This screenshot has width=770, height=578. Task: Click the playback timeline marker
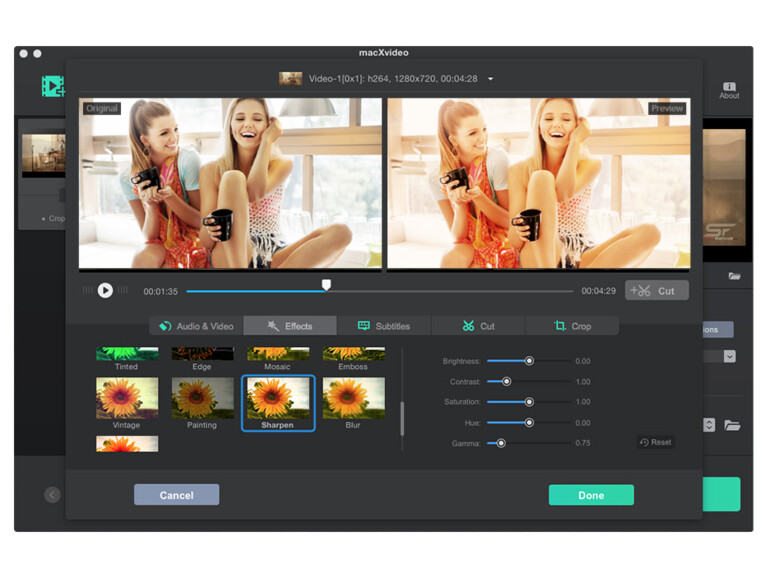[x=326, y=285]
